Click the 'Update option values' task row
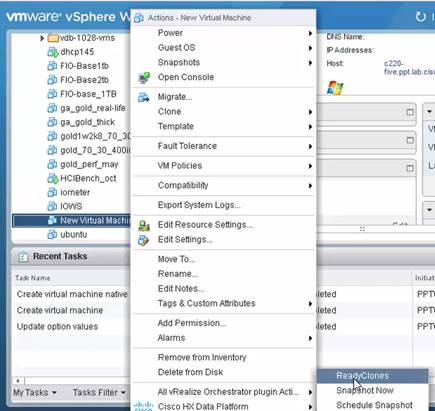Image resolution: width=435 pixels, height=411 pixels. tap(72, 327)
